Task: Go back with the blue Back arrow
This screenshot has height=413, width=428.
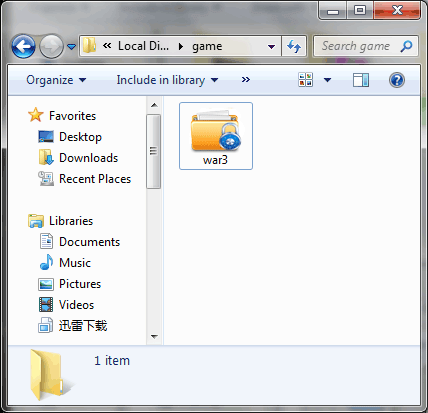Action: tap(23, 46)
